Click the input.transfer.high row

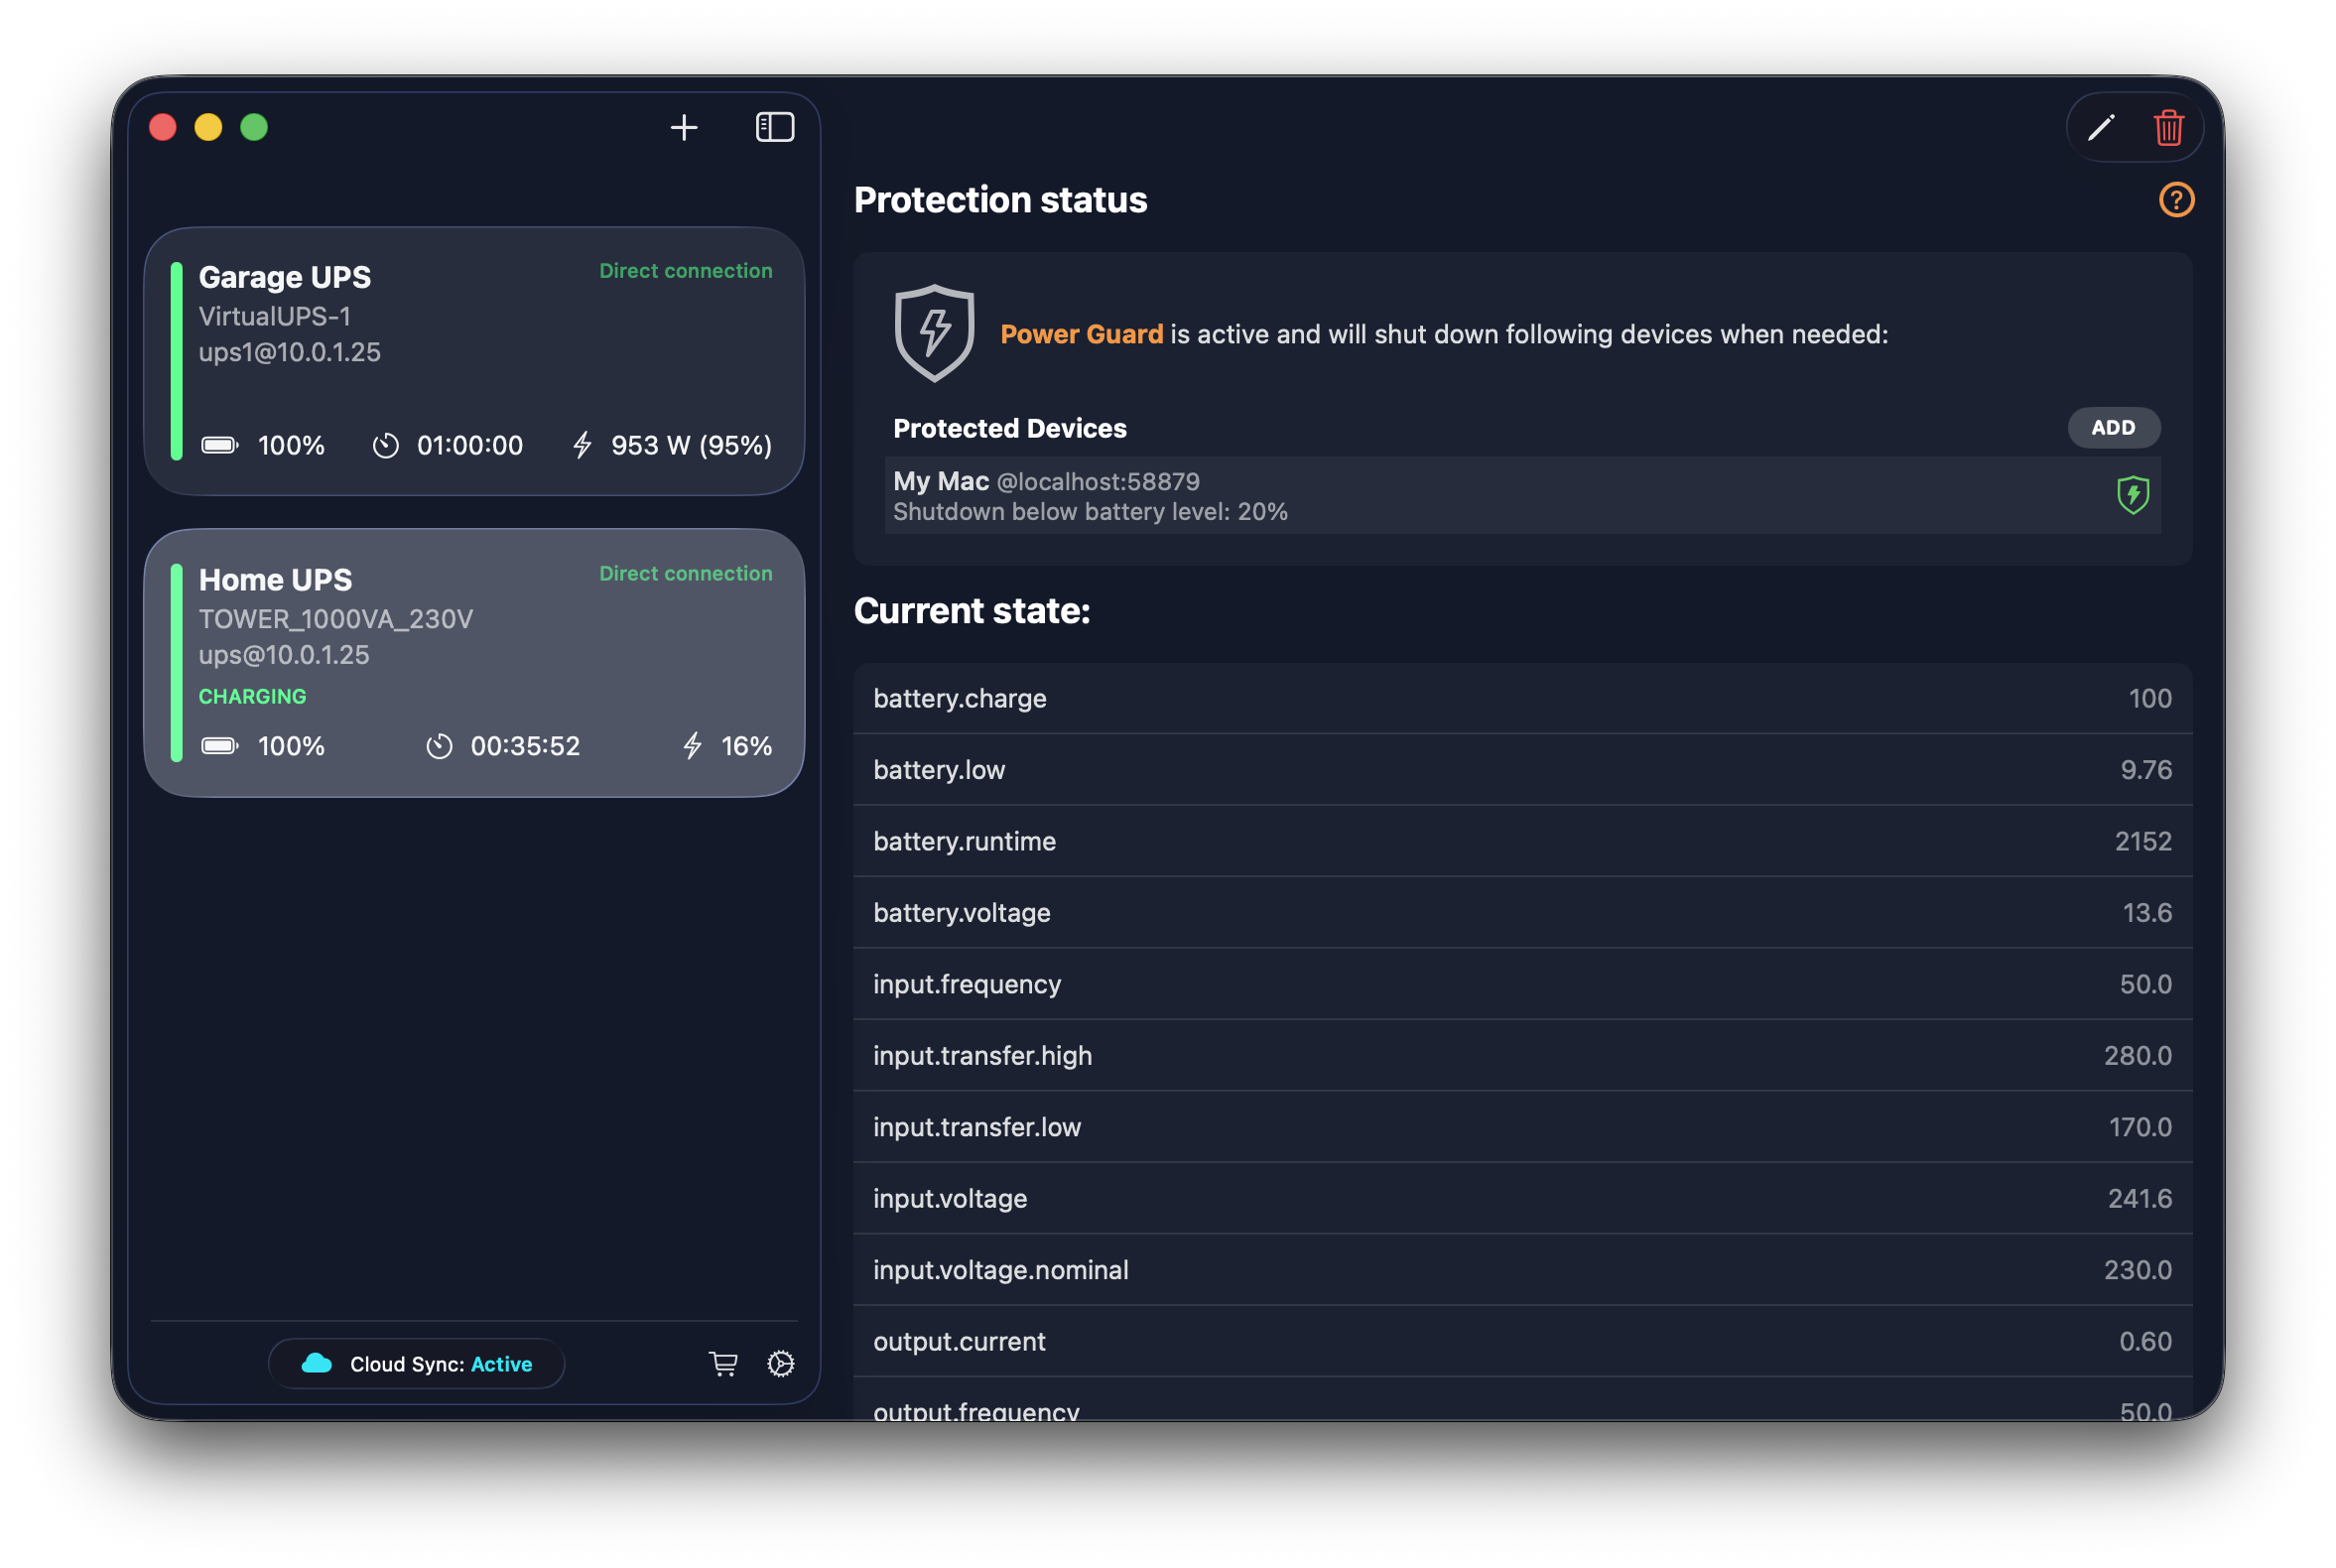click(1523, 1056)
